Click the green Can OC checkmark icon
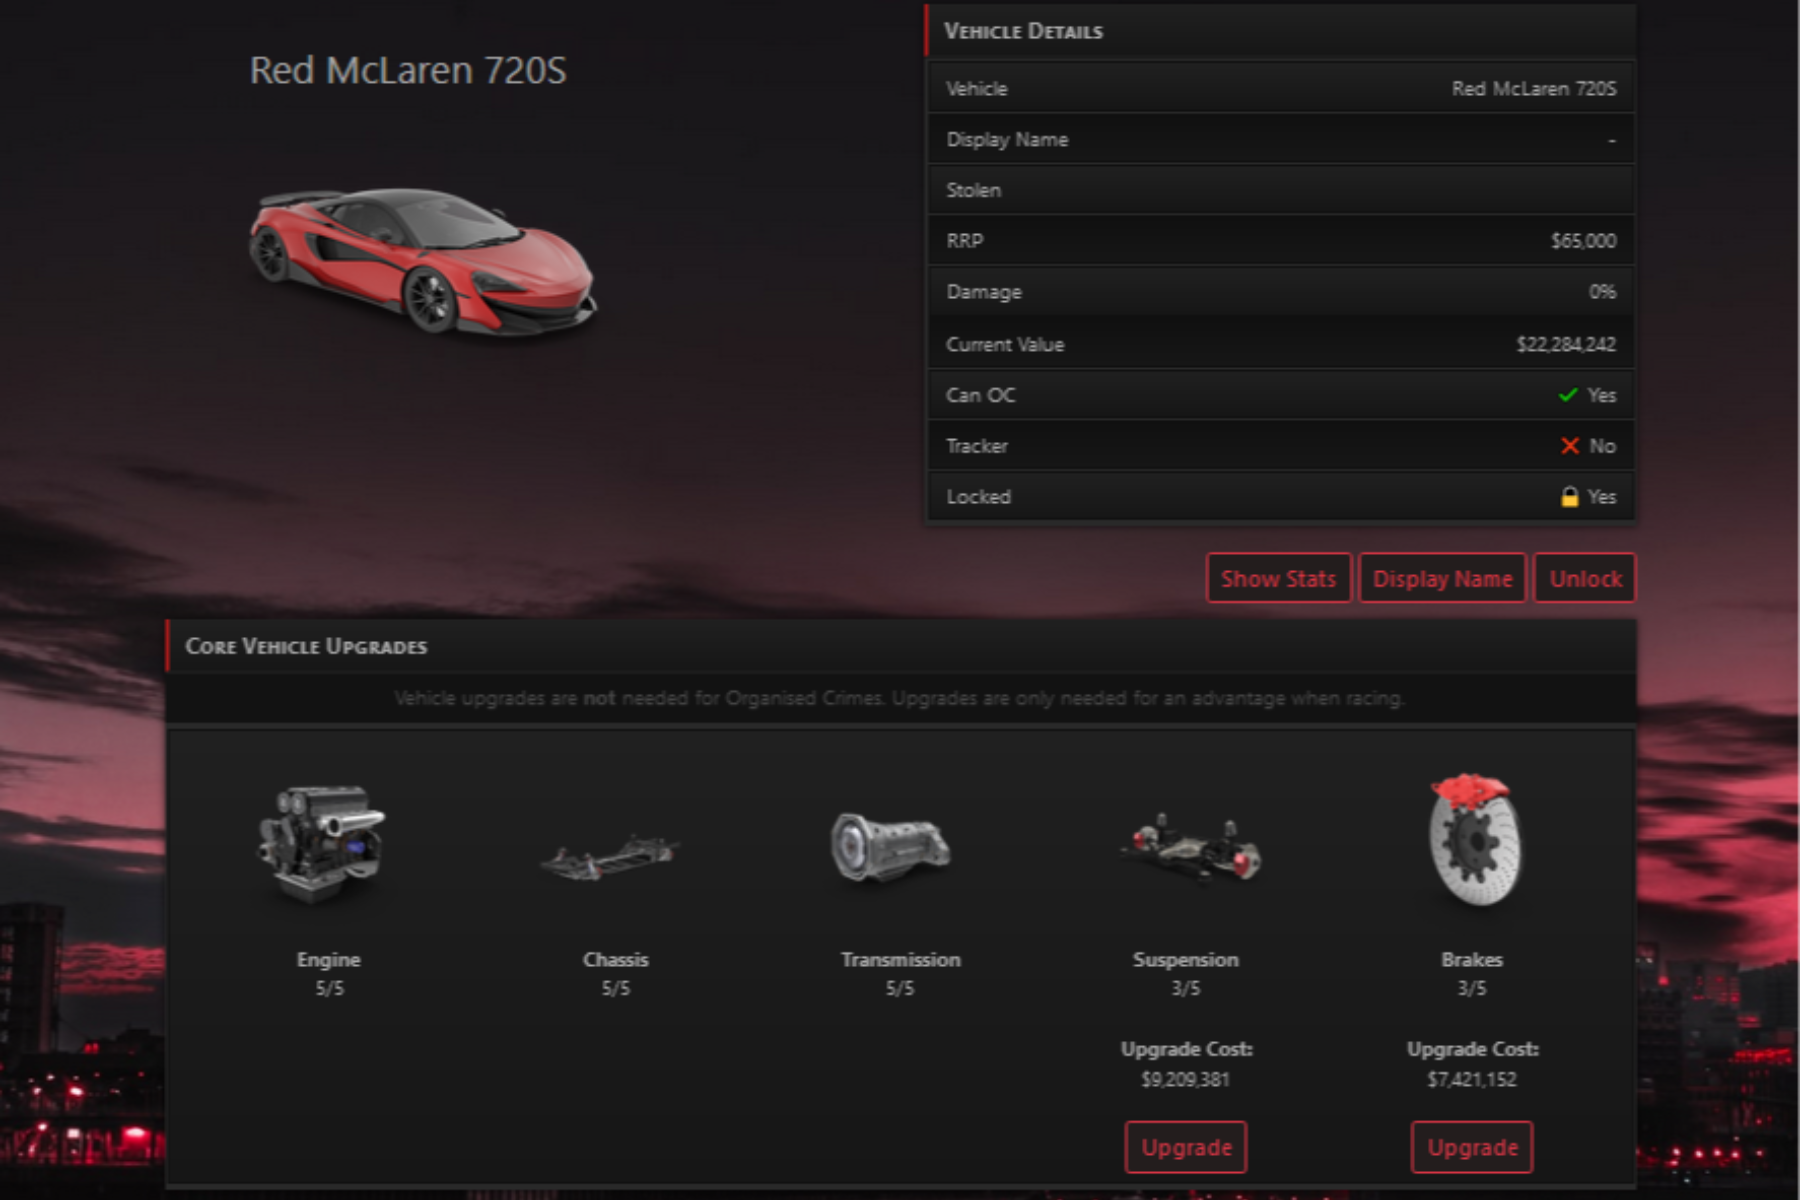 click(x=1568, y=395)
